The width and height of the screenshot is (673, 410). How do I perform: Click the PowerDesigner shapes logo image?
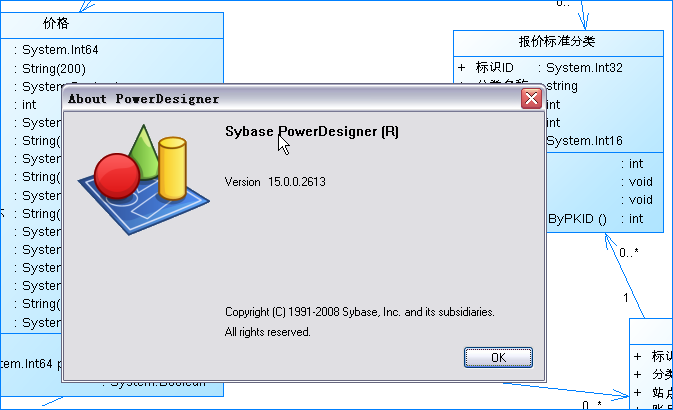tap(143, 179)
